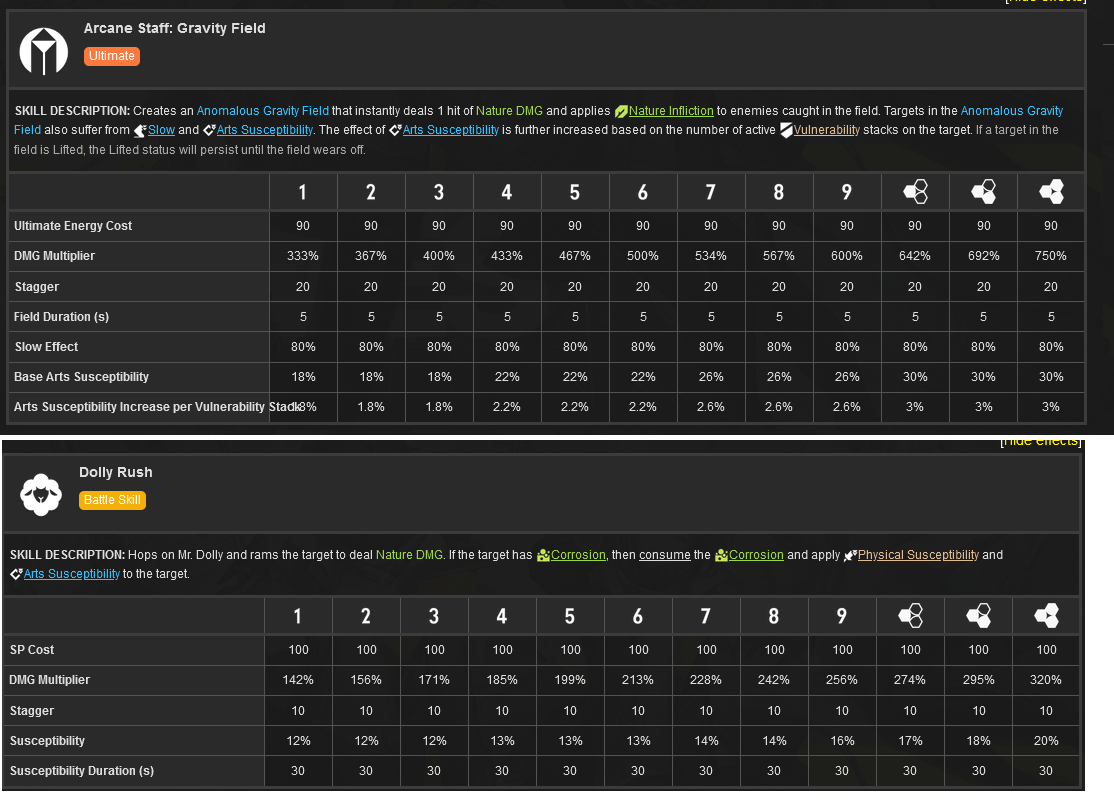Click the '750%' damage multiplier cell
1114x800 pixels.
tap(1051, 256)
